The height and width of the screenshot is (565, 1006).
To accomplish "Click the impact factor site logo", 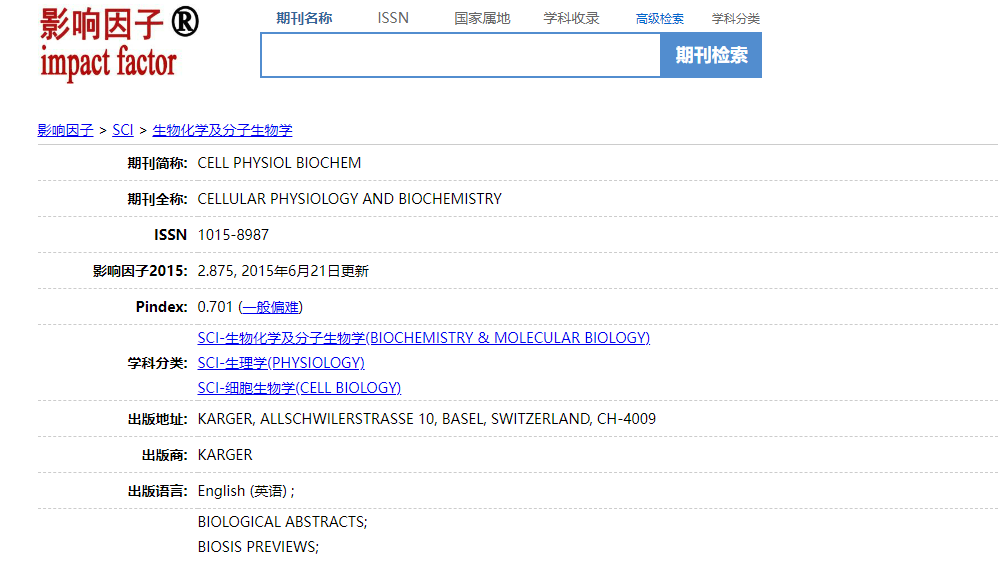I will click(118, 44).
